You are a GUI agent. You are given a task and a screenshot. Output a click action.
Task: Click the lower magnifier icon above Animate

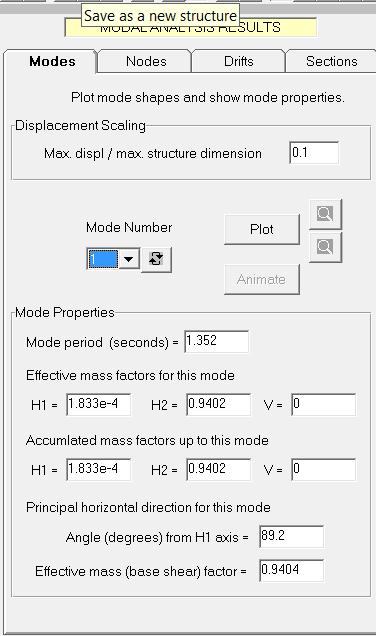[325, 247]
